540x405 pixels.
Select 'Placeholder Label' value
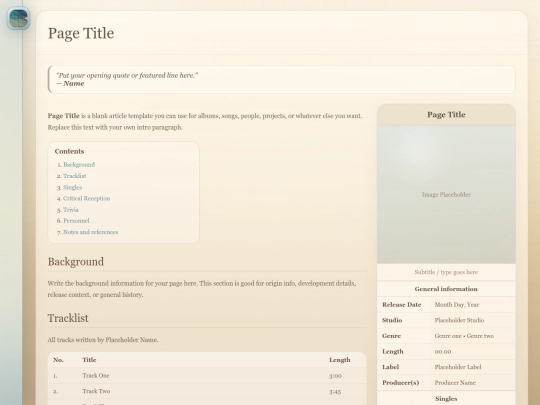coord(458,367)
